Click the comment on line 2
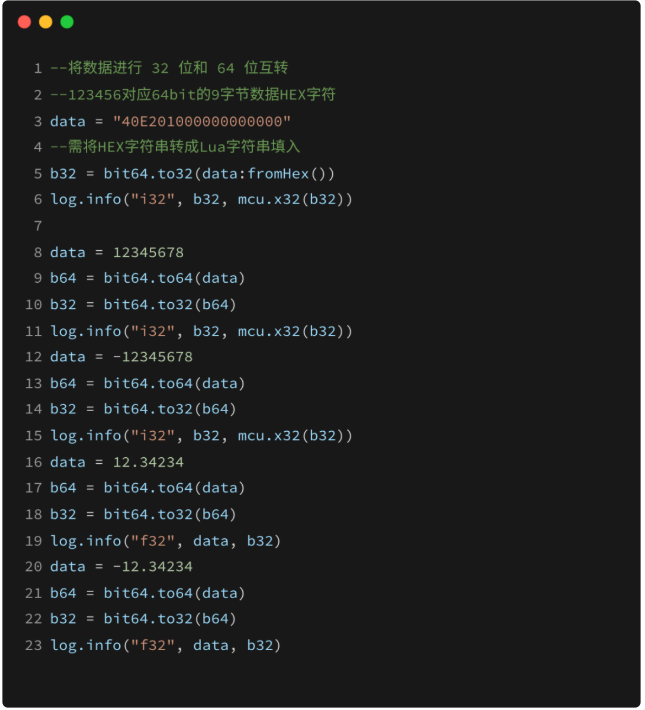Screen dimensions: 645x710 tap(193, 95)
